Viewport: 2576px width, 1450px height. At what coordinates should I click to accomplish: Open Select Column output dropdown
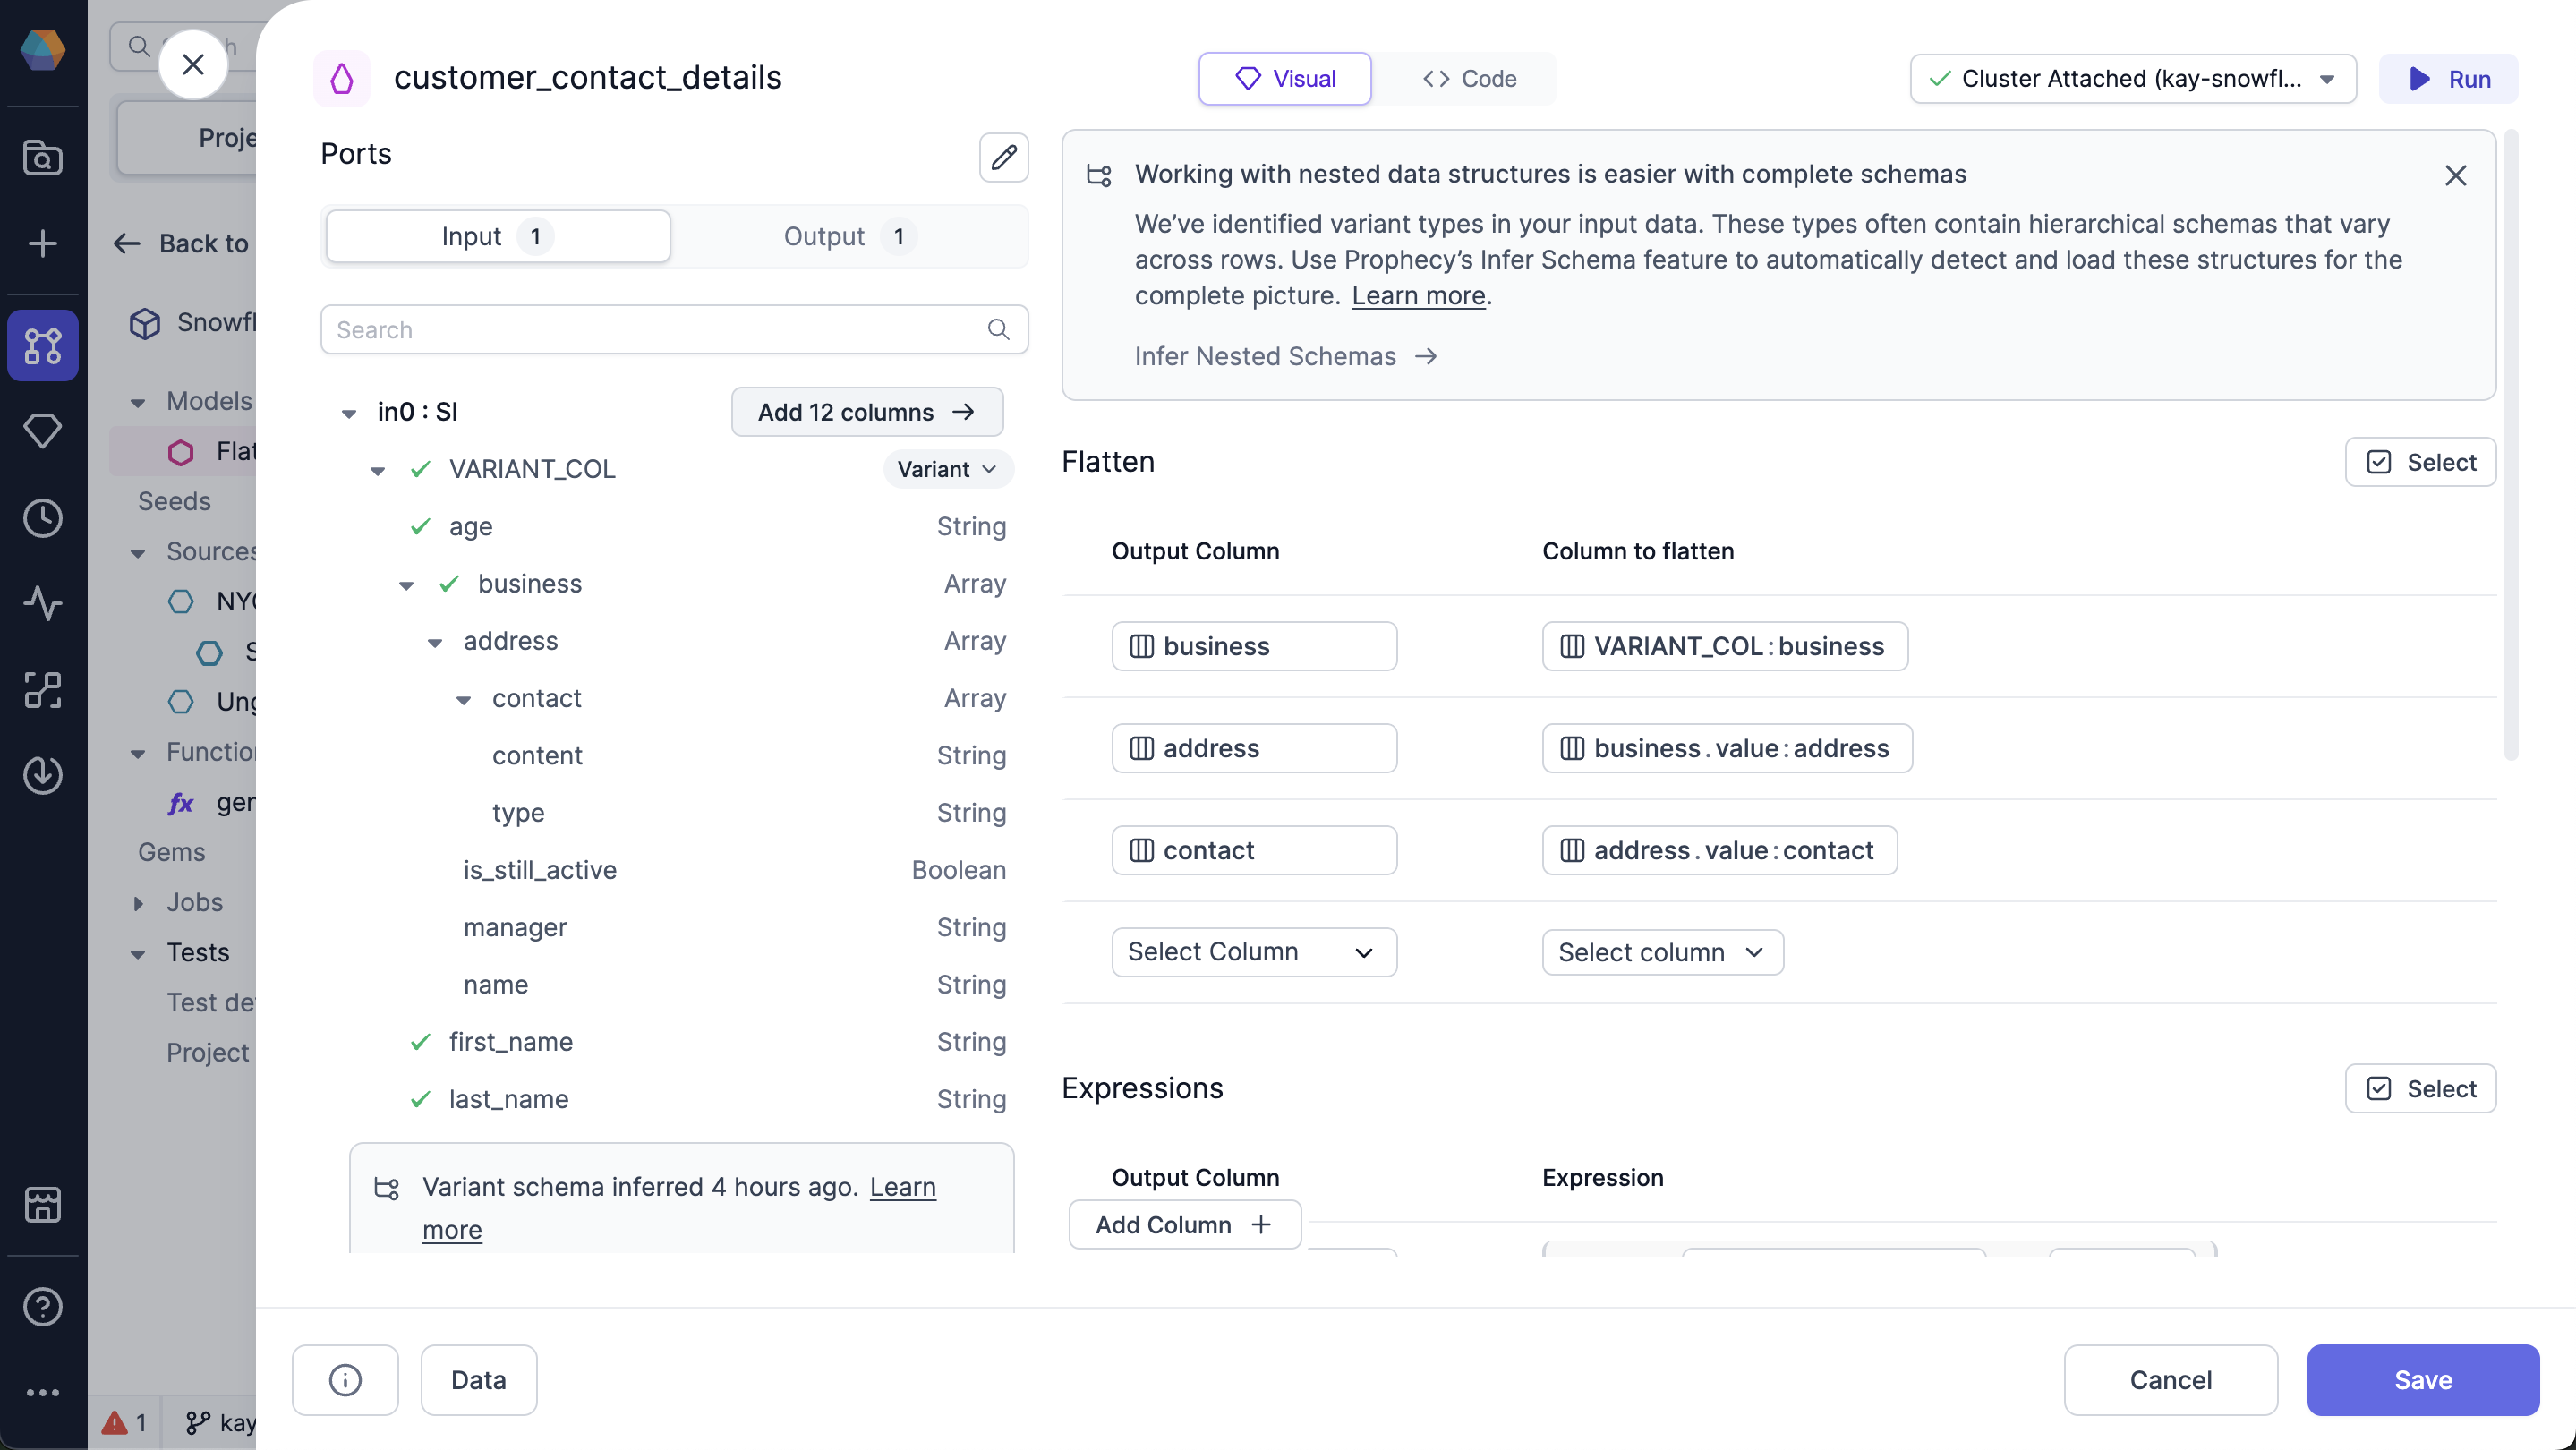(x=1253, y=952)
